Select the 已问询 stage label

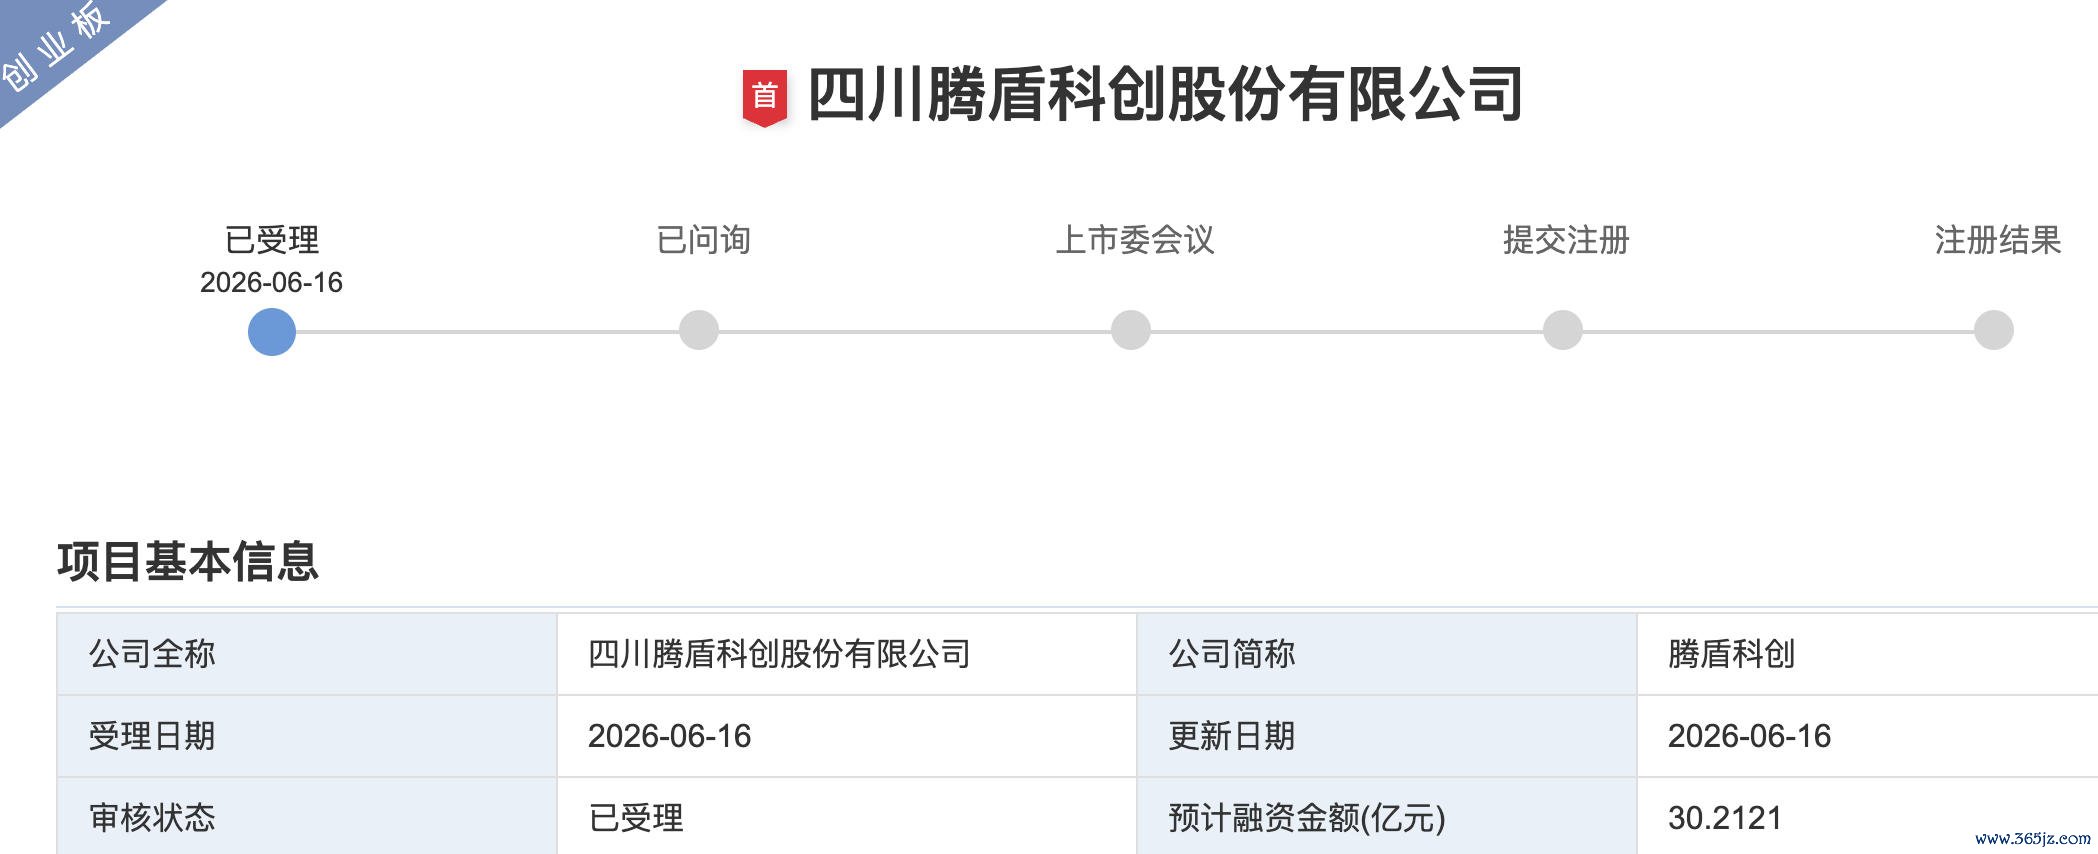703,240
